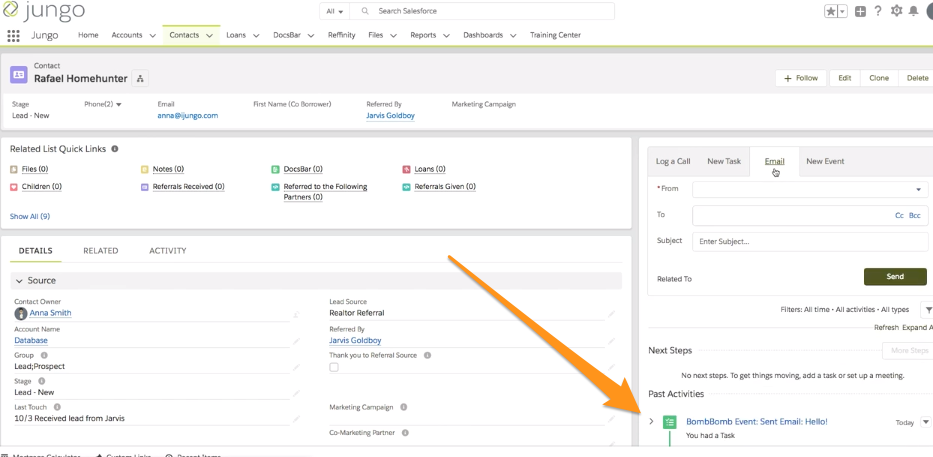Click the info icon beside Stage field
The image size is (933, 457).
(x=41, y=381)
